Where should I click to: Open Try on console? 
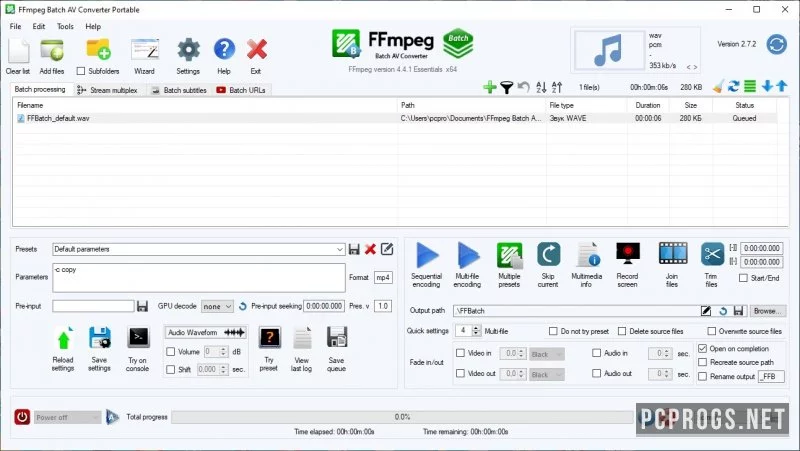pos(138,338)
